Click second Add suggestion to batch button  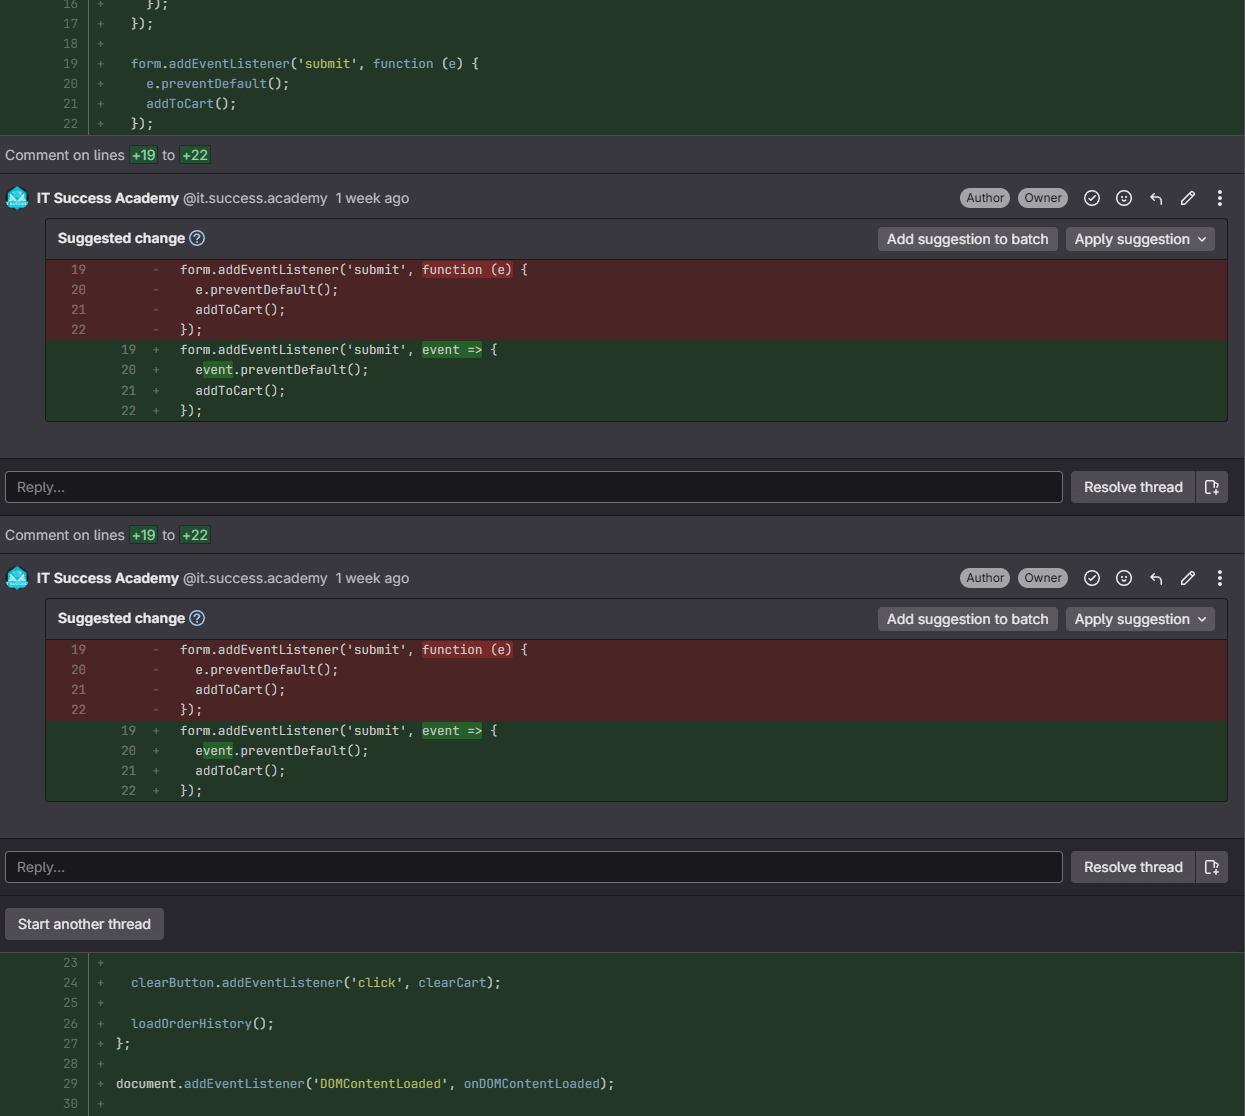point(967,619)
